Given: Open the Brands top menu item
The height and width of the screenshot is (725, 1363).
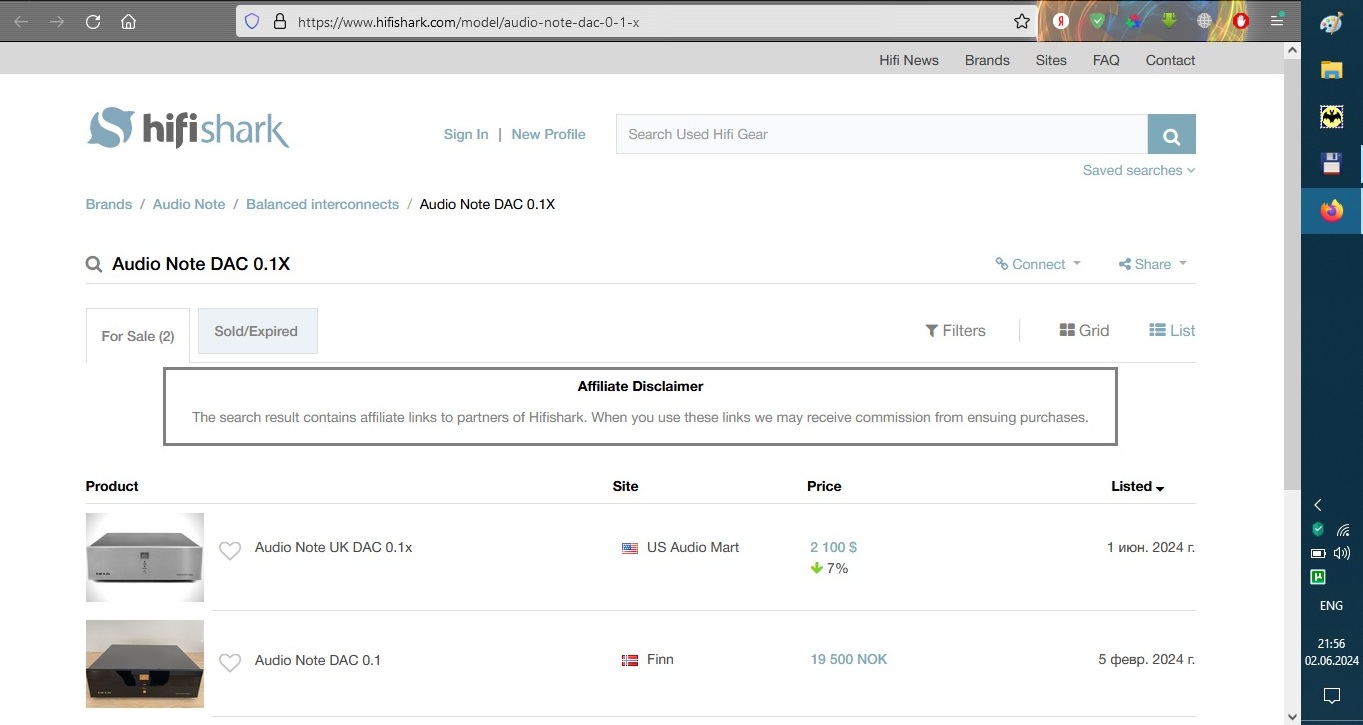Looking at the screenshot, I should (x=987, y=60).
